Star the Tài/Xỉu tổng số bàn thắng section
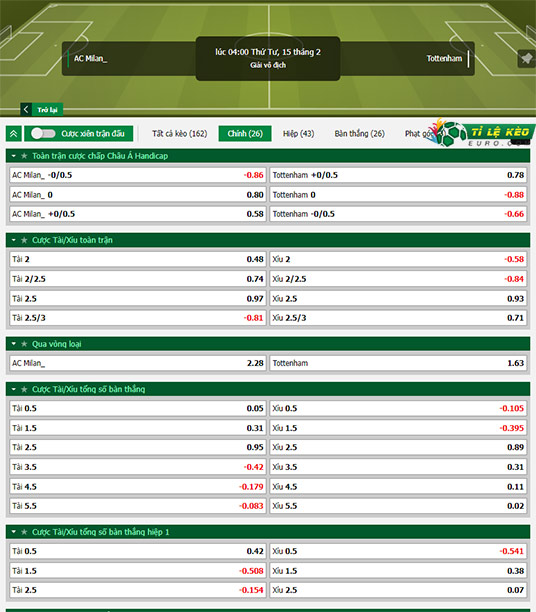The width and height of the screenshot is (536, 612). (x=24, y=389)
